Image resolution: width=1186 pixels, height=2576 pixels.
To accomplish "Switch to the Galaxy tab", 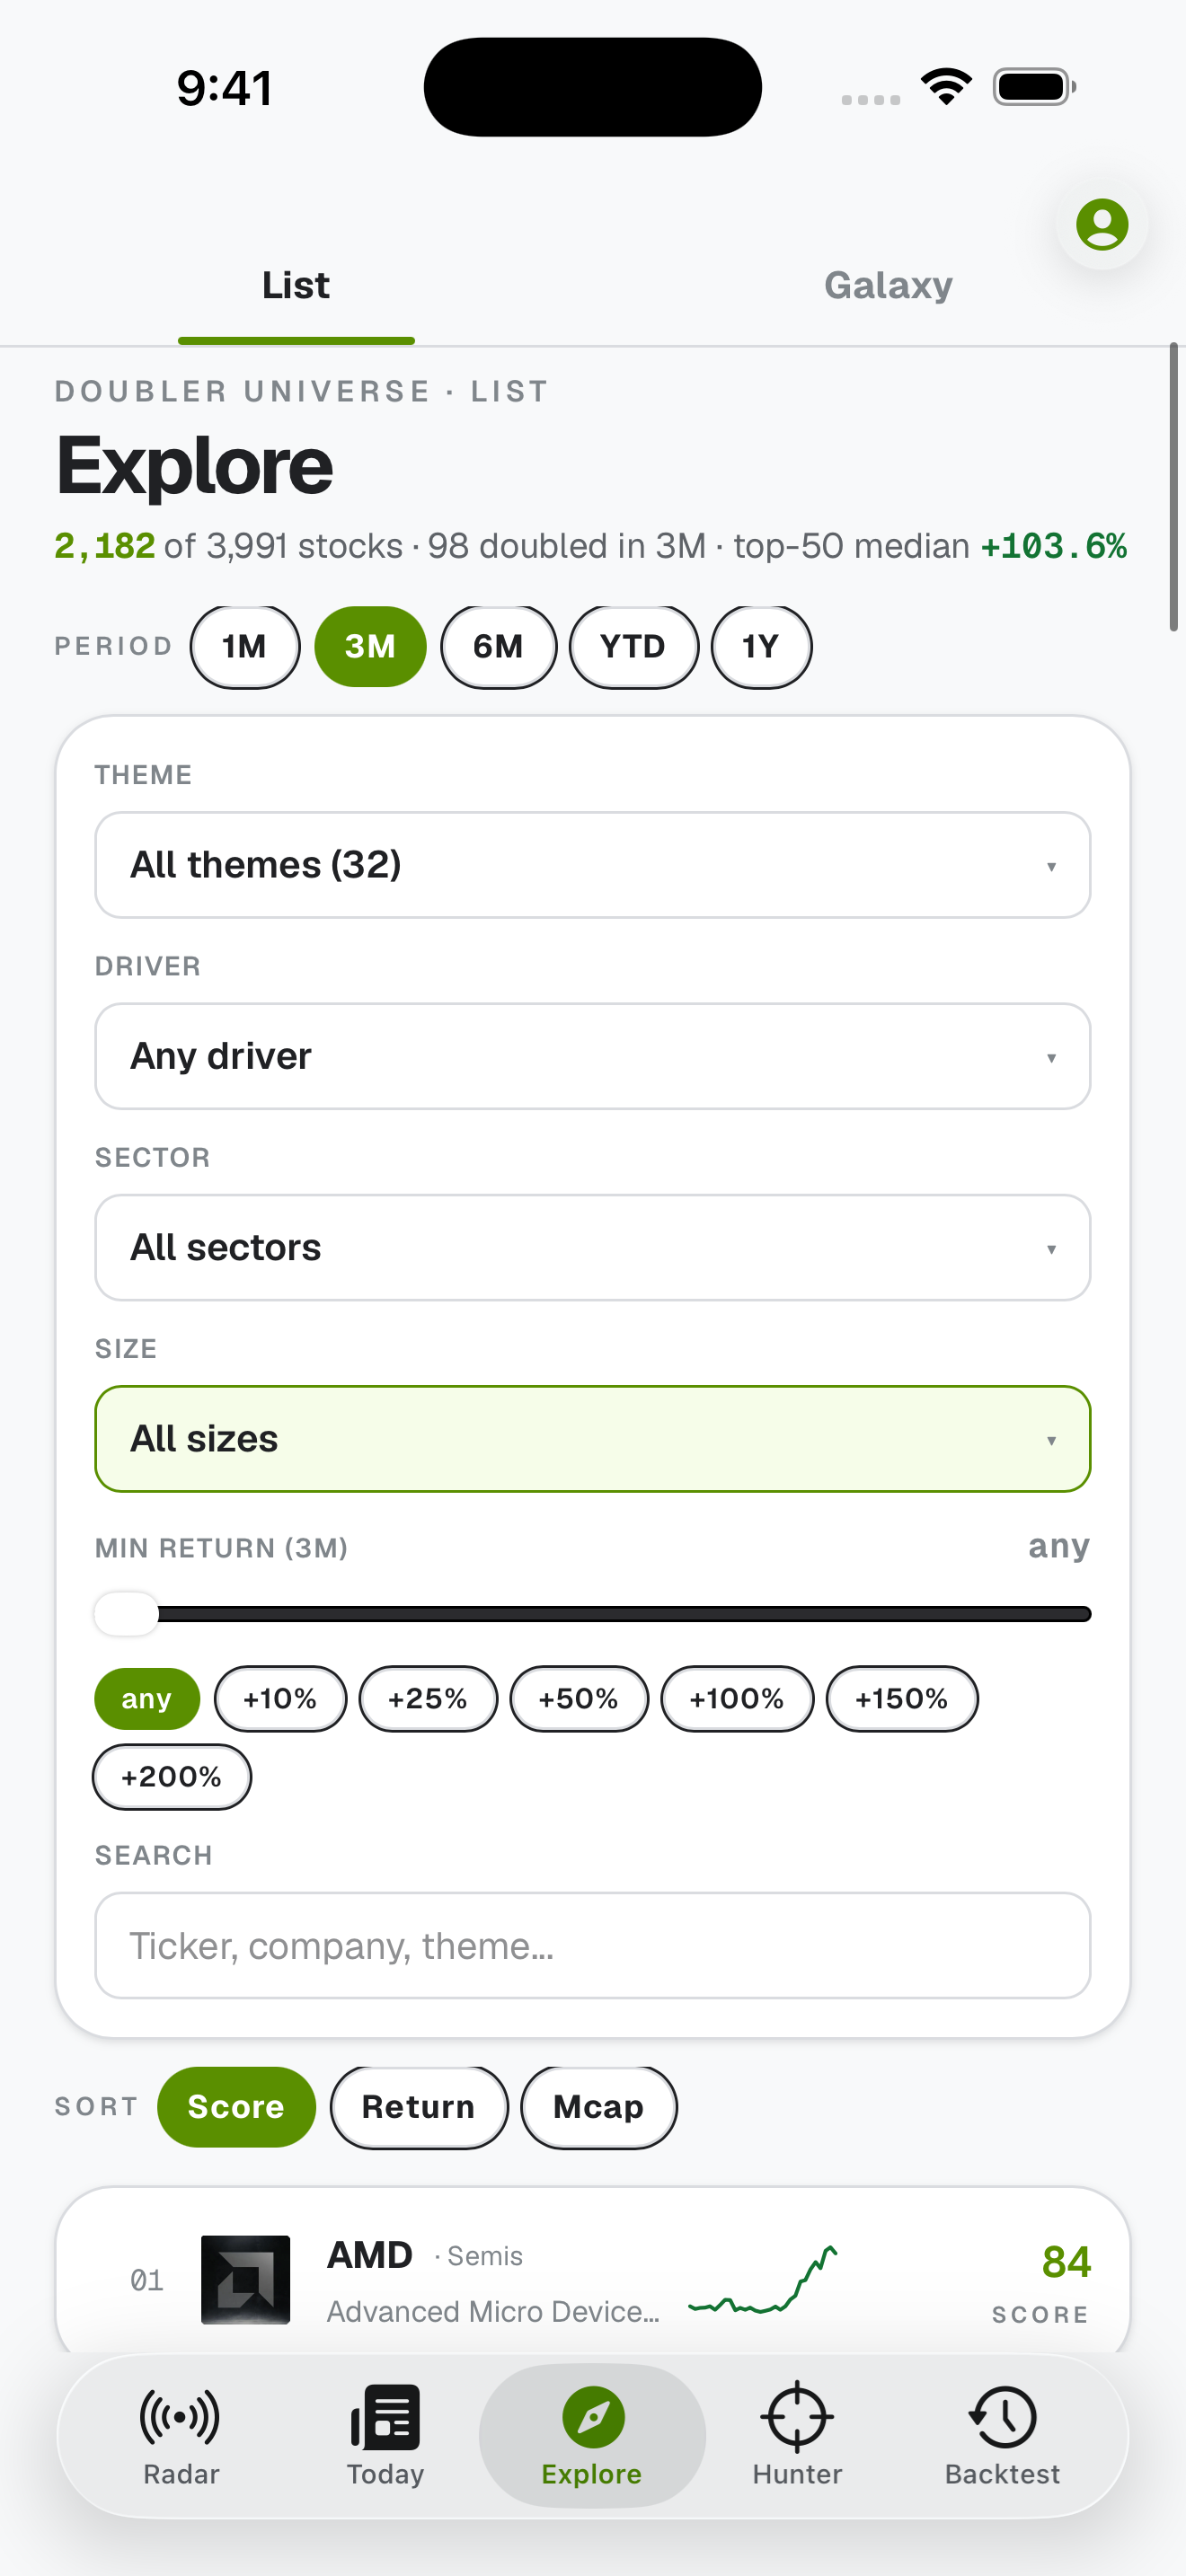I will click(x=888, y=285).
